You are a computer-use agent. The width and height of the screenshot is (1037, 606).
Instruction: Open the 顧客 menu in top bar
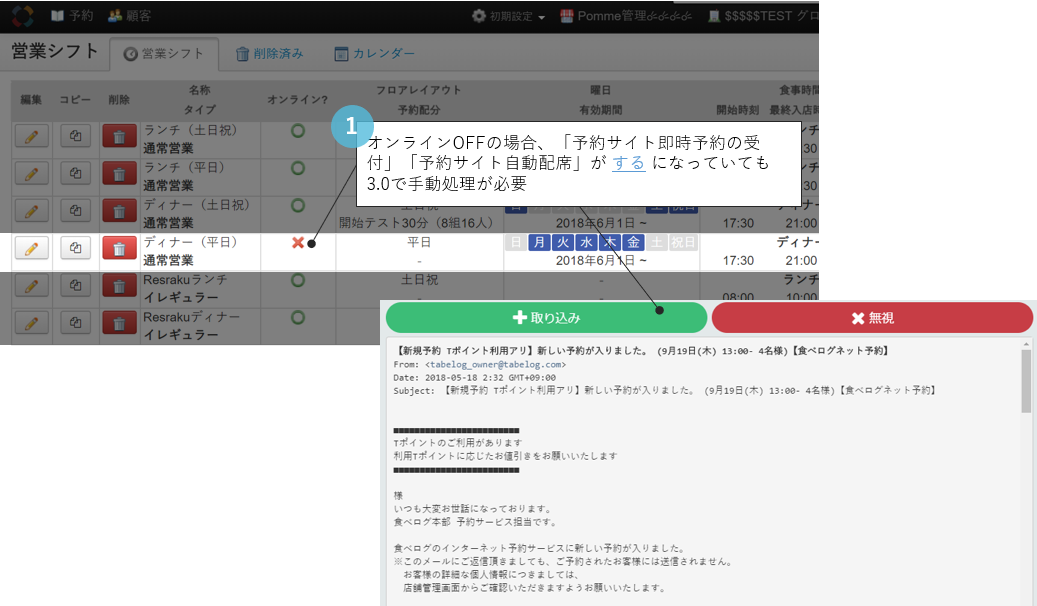pyautogui.click(x=130, y=16)
